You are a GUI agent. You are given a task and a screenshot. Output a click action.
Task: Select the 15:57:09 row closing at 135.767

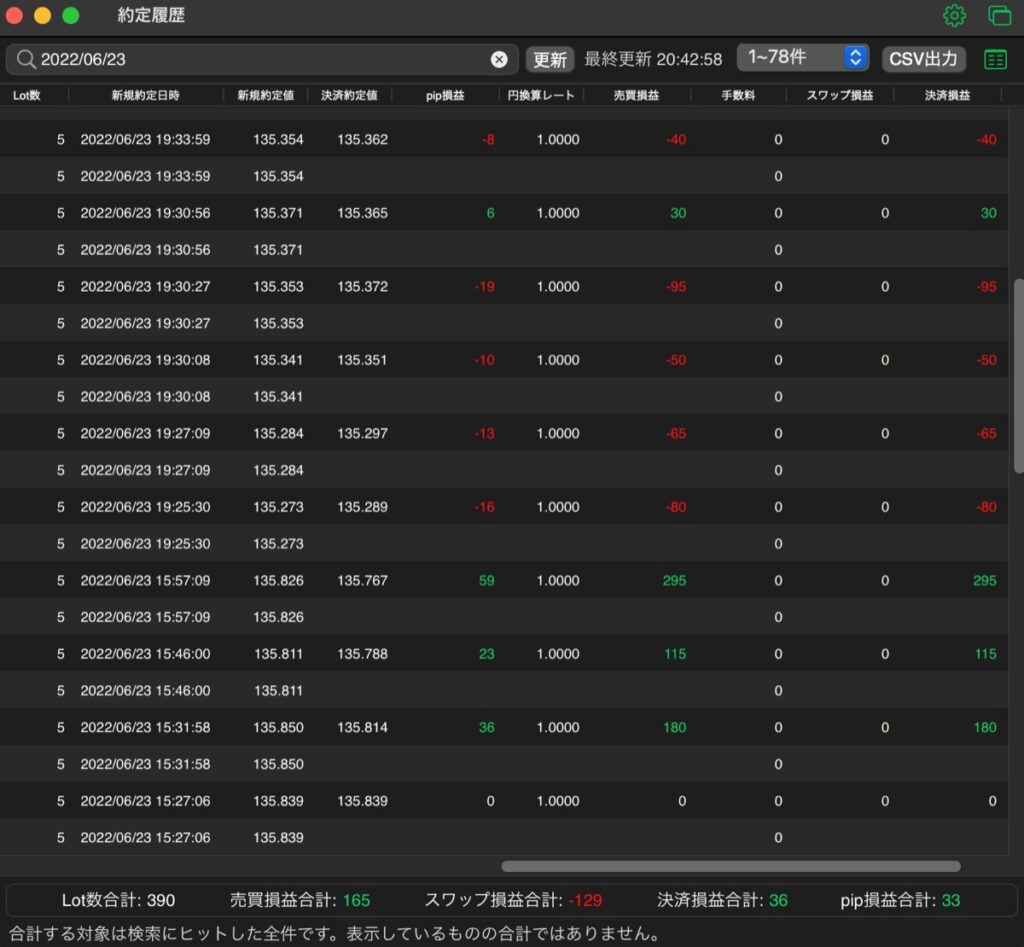coord(504,580)
